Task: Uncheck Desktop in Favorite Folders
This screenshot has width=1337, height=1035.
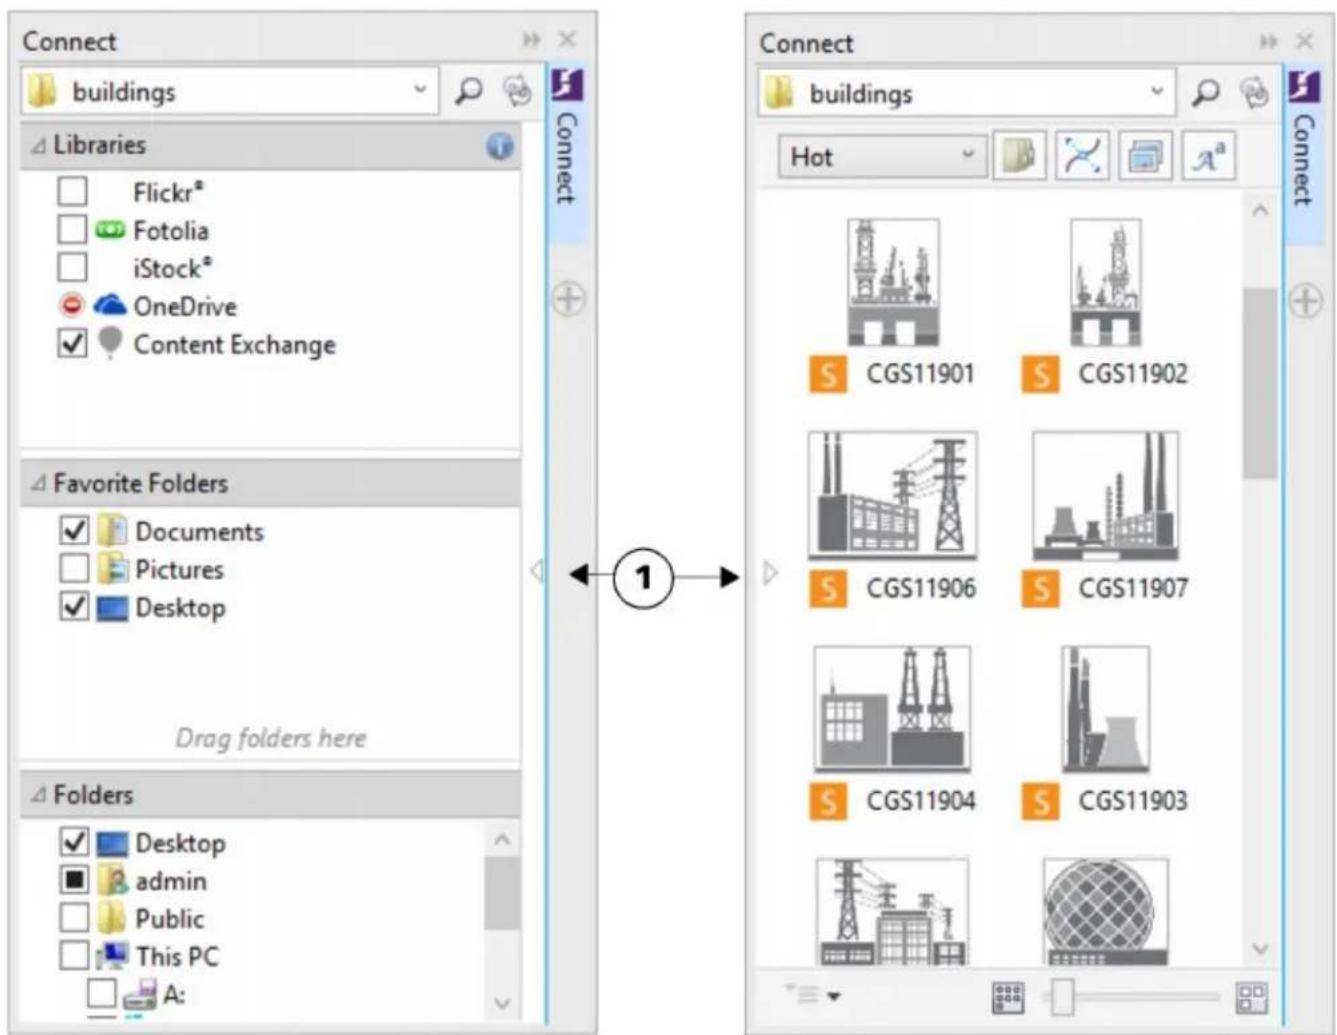Action: tap(74, 606)
